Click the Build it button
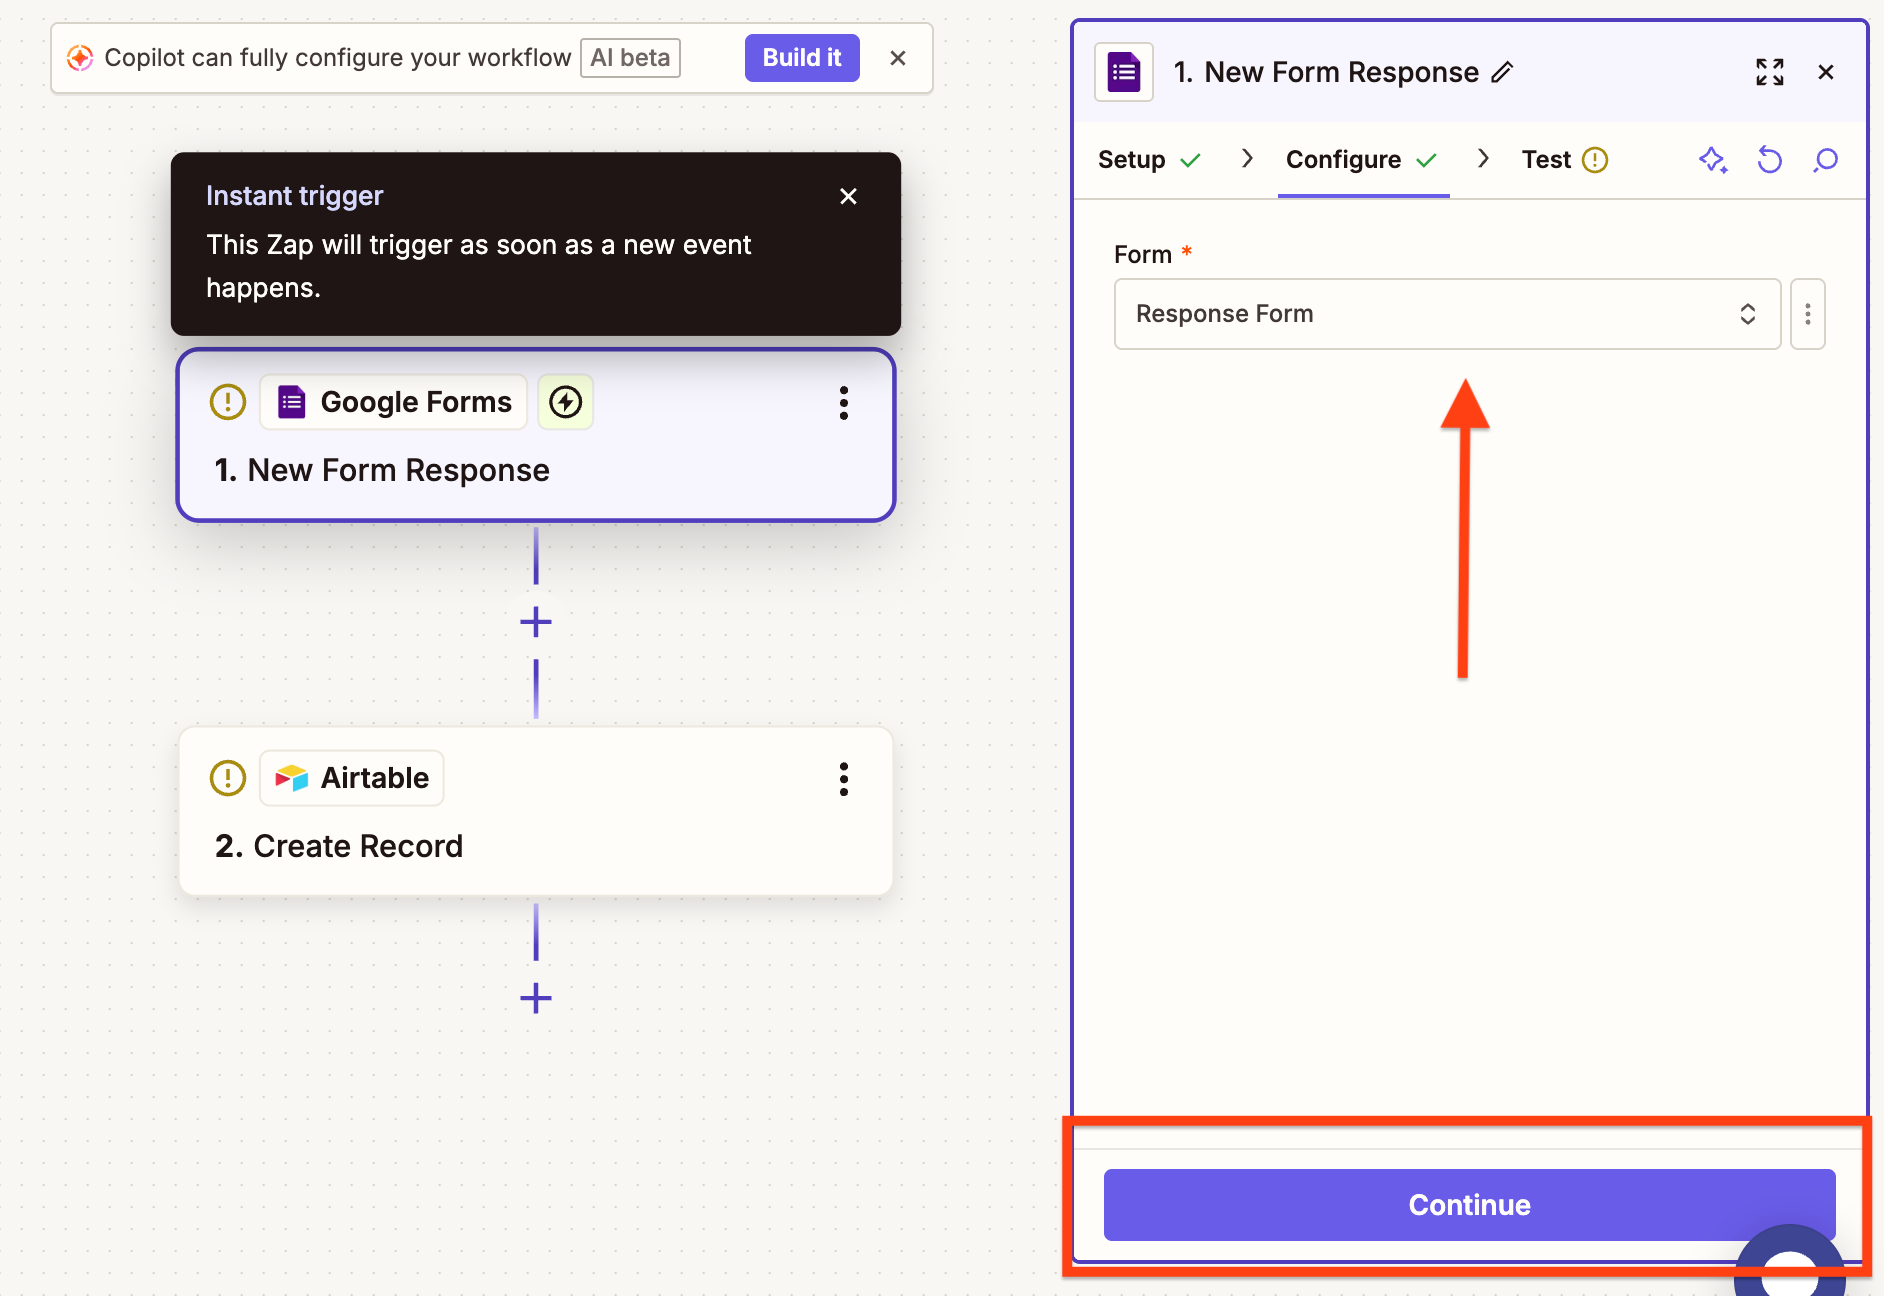This screenshot has width=1884, height=1296. pos(802,57)
